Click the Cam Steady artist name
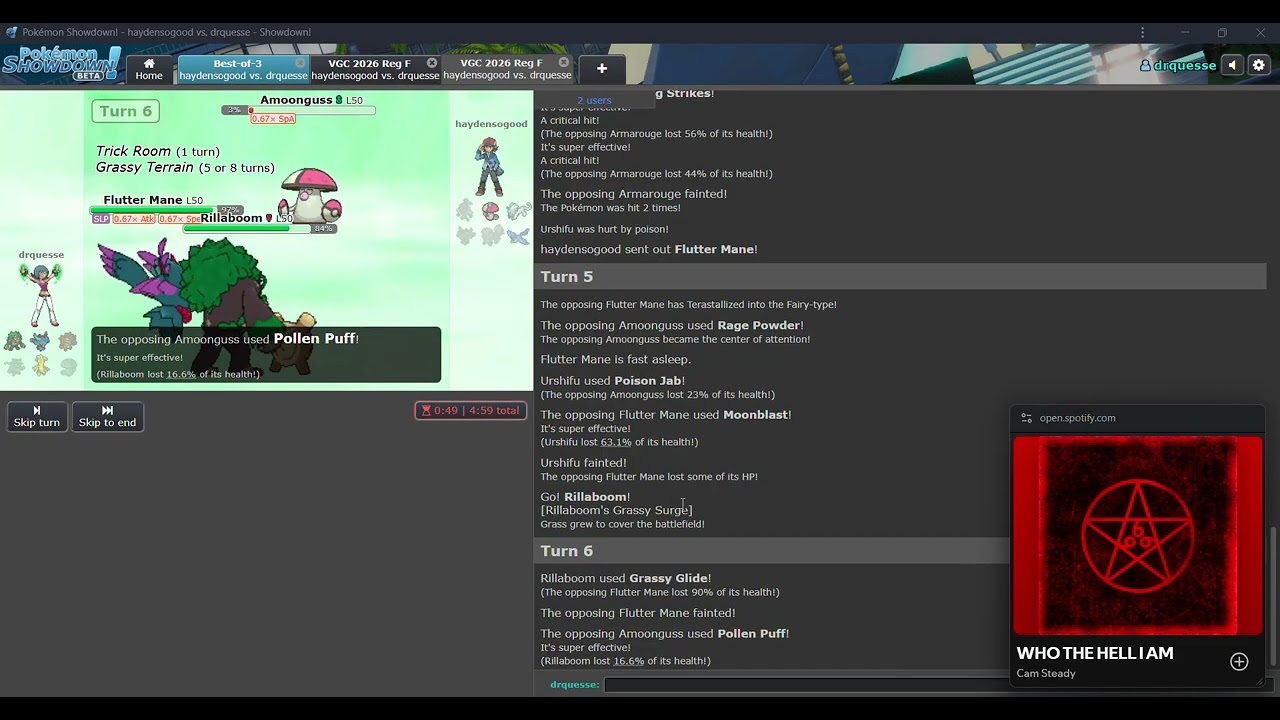 tap(1046, 674)
